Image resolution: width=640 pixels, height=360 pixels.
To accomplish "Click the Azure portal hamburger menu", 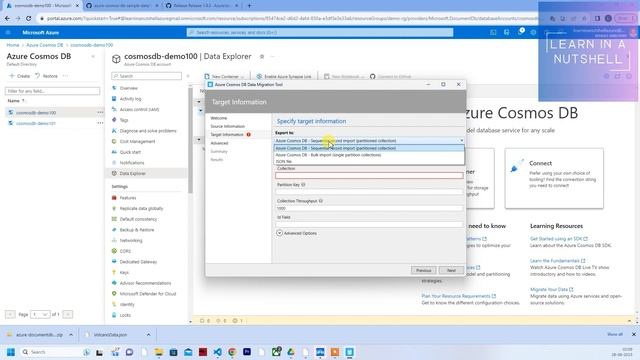I will pos(8,32).
